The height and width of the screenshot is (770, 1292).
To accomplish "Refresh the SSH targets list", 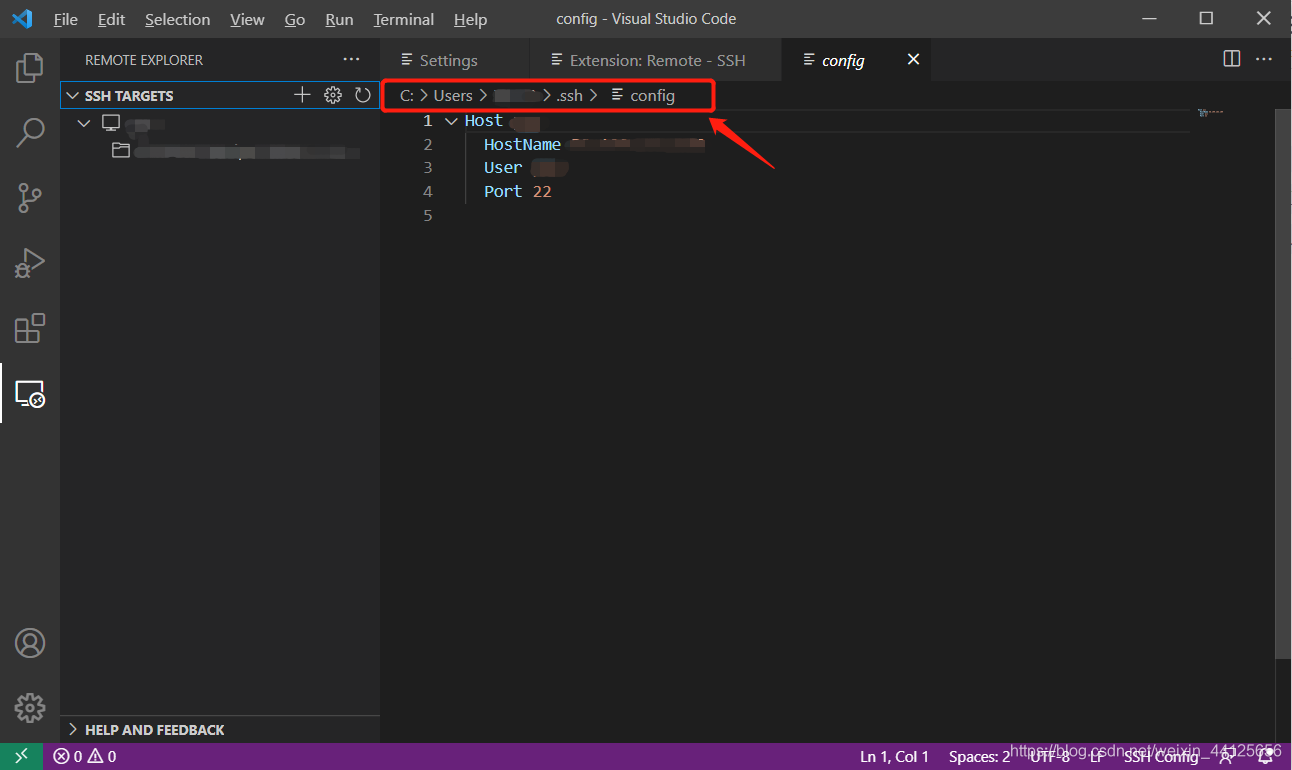I will [x=363, y=95].
